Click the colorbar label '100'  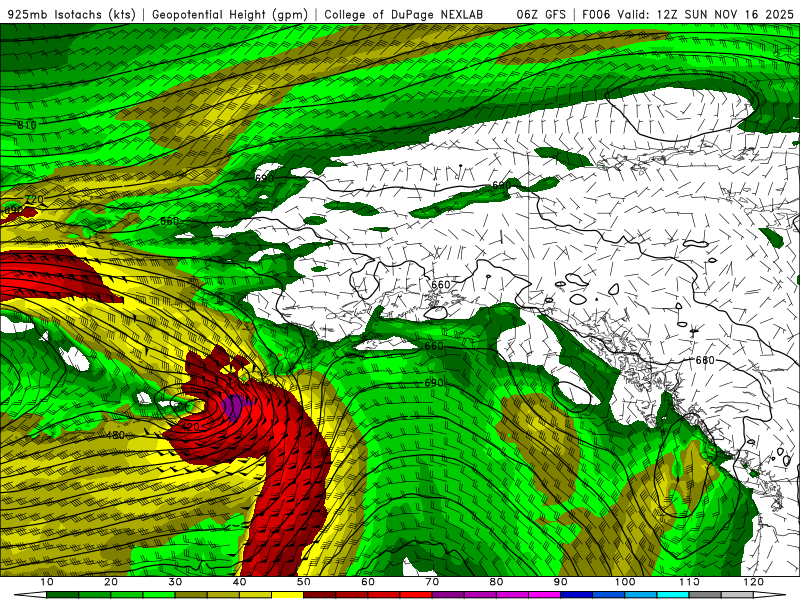pos(625,582)
